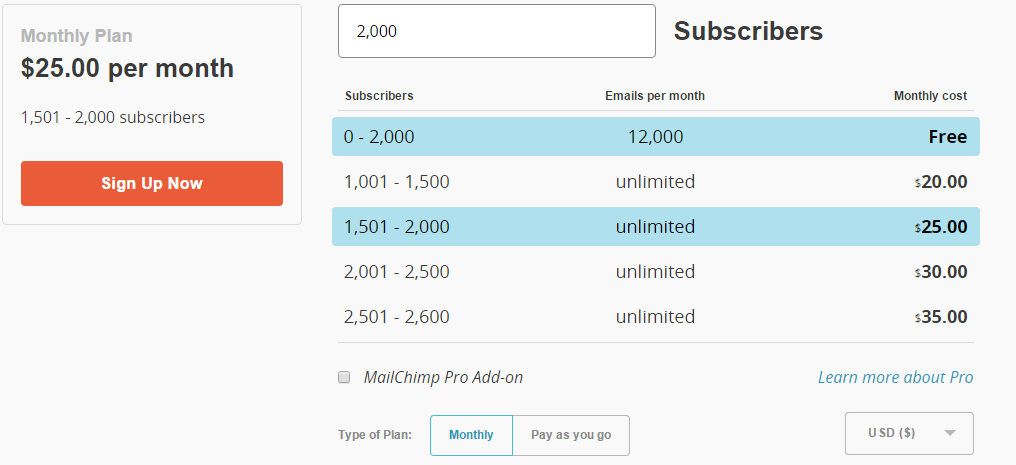The width and height of the screenshot is (1016, 465).
Task: Pick the 2,001 - 2,500 subscribers tier
Action: point(655,272)
